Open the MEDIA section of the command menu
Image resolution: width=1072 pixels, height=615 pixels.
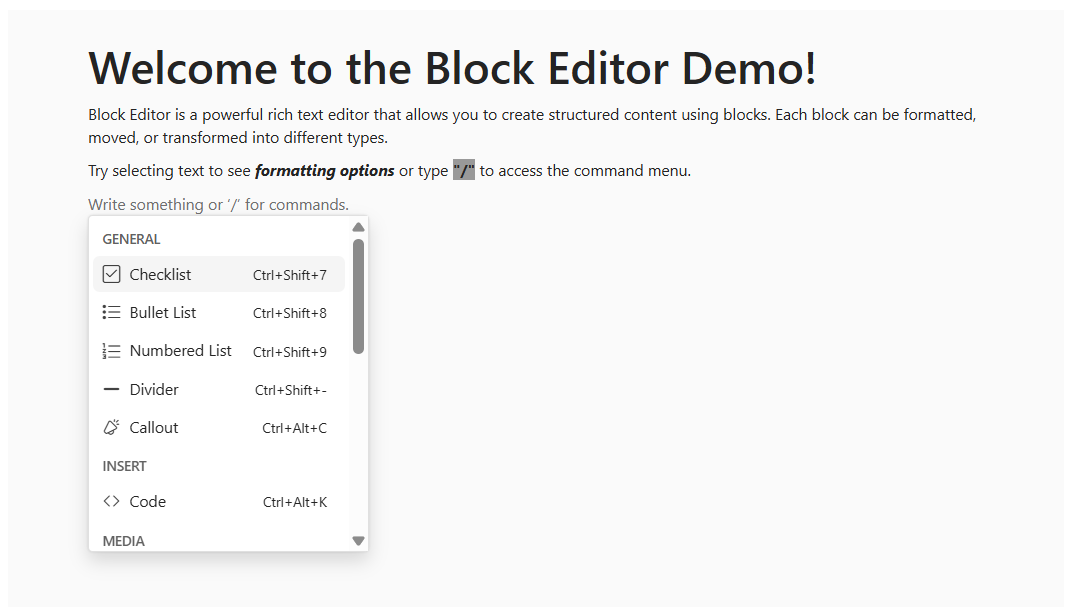121,541
